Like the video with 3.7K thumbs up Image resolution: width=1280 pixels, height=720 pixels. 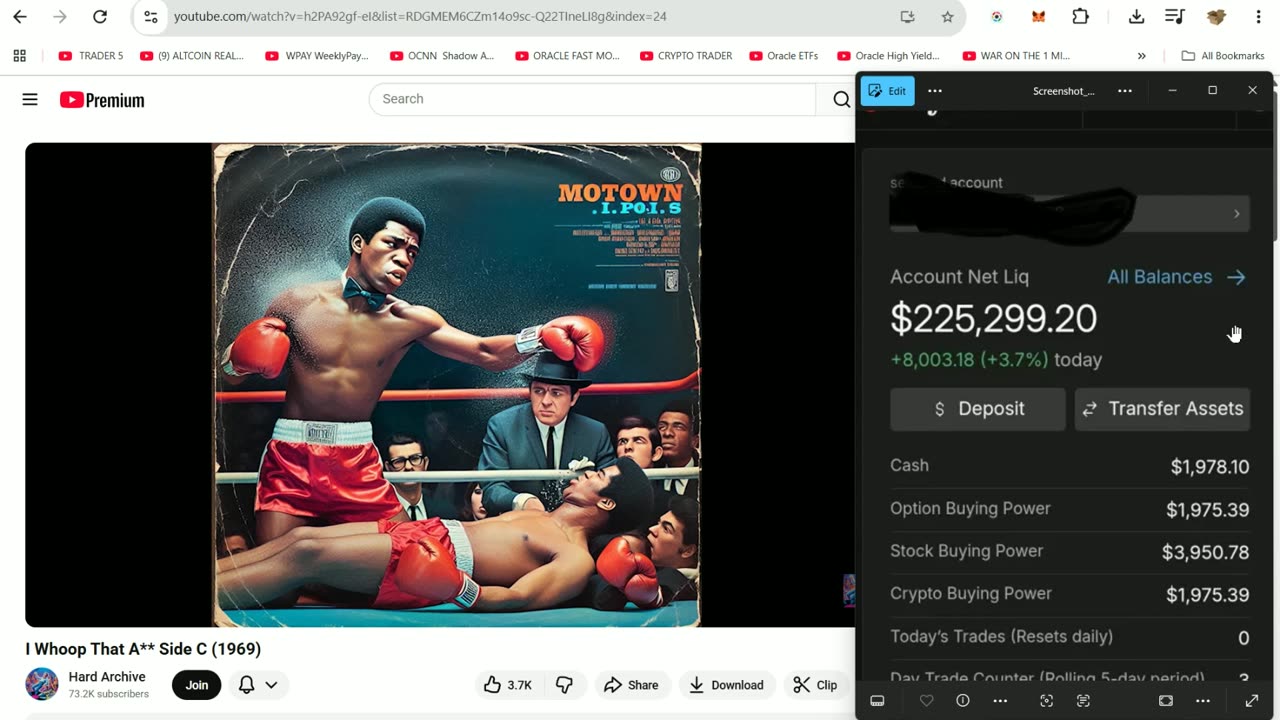click(x=509, y=685)
